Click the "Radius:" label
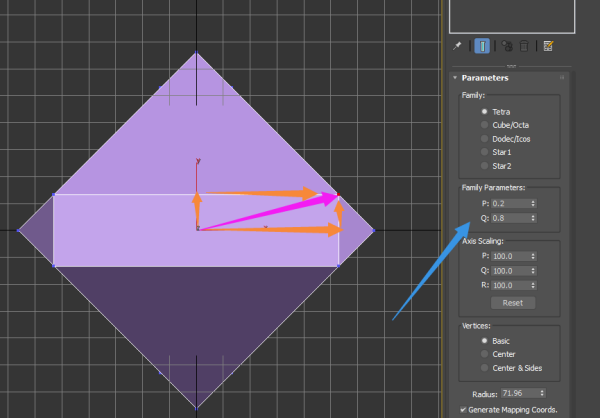The image size is (600, 418). [484, 394]
